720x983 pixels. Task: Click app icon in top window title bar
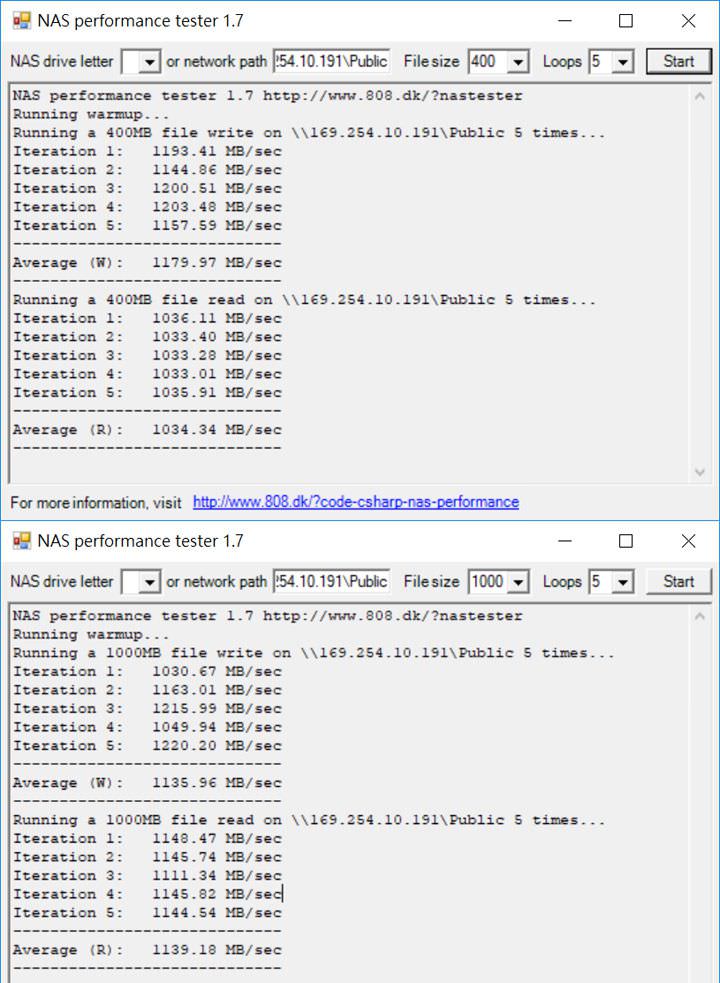21,21
